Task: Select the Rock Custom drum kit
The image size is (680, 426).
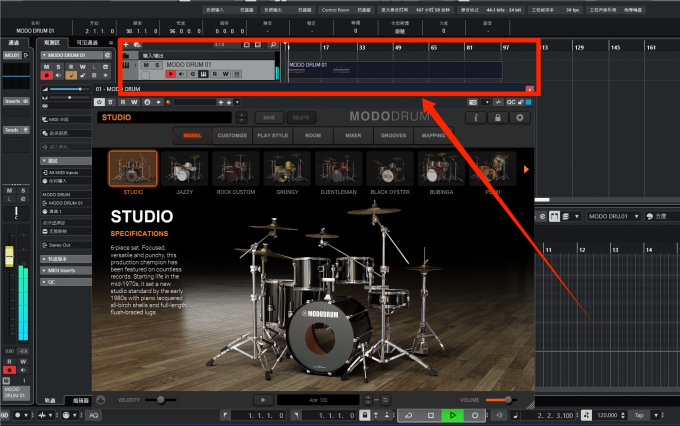Action: click(235, 168)
